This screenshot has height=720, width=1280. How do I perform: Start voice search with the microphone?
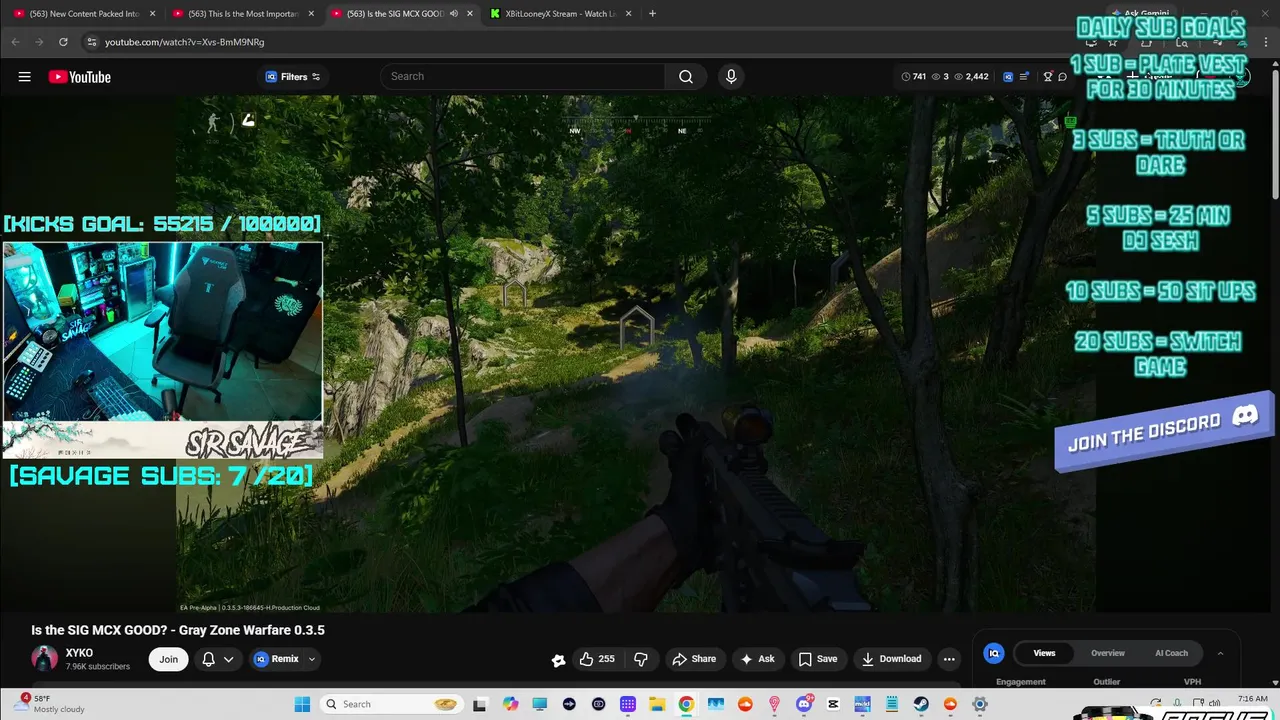(731, 77)
